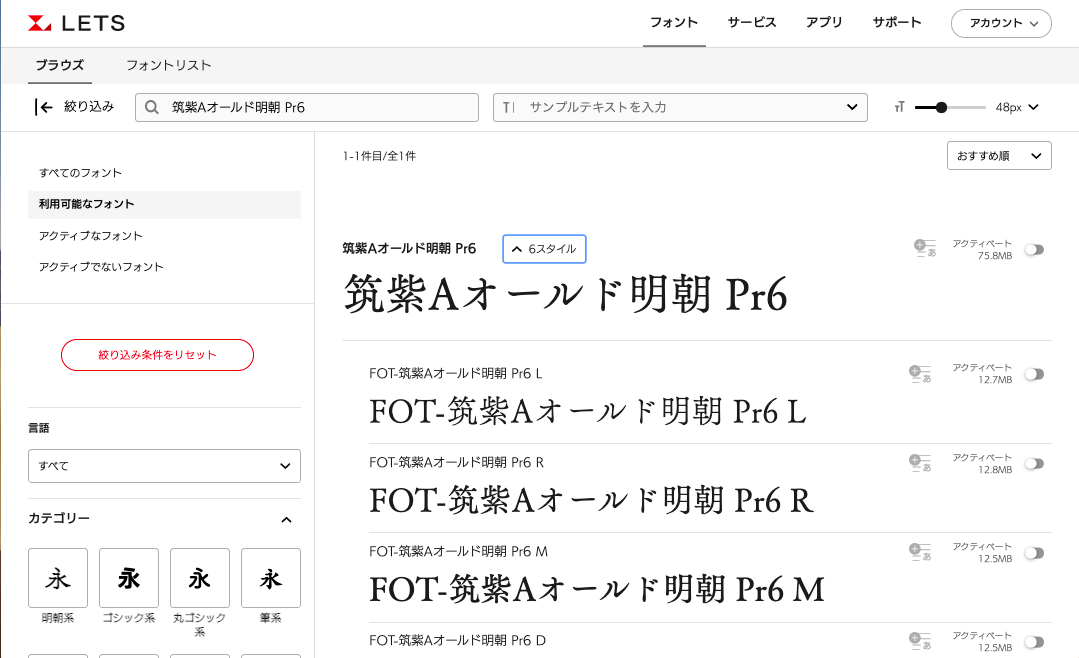The height and width of the screenshot is (658, 1079).
Task: Add FOT-筑紫Aオールド明朝 Pr6 M to font list
Action: click(919, 552)
